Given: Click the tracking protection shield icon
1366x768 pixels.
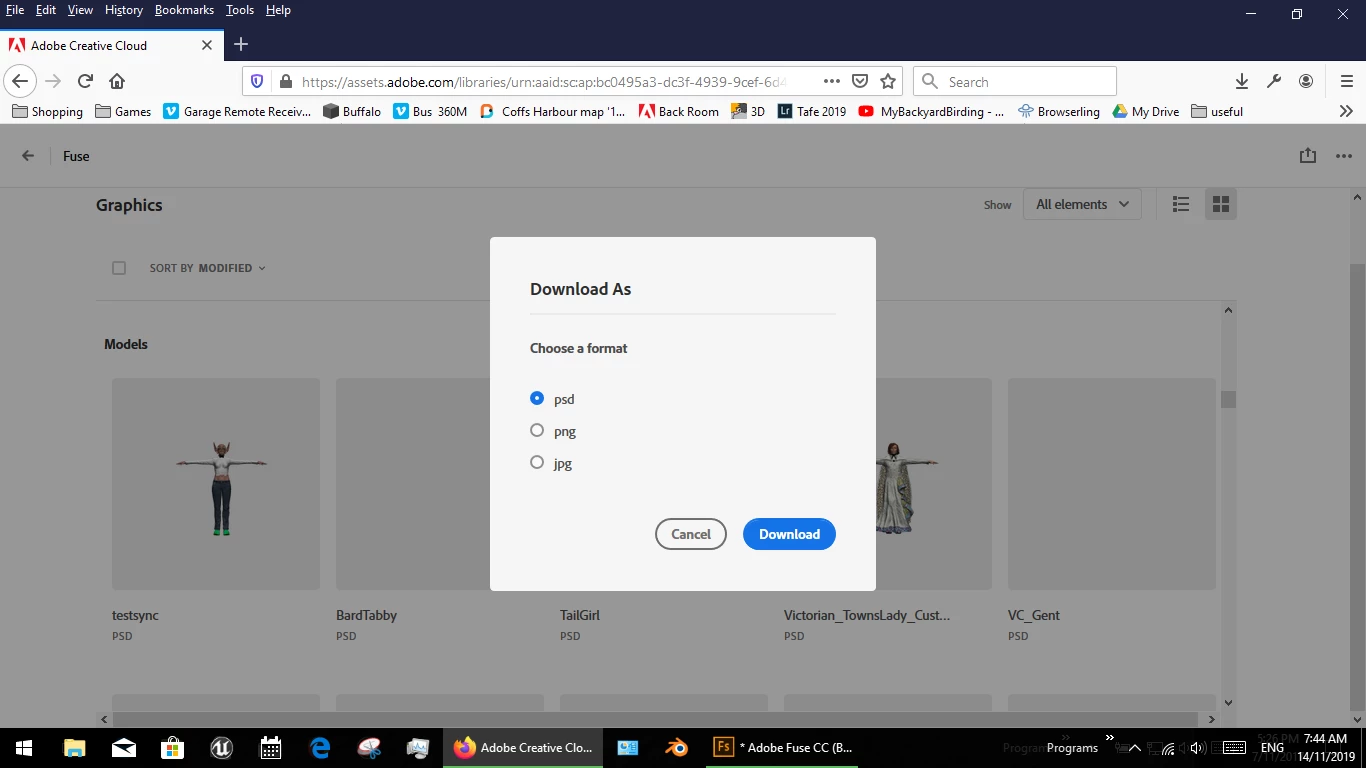Looking at the screenshot, I should tap(257, 81).
